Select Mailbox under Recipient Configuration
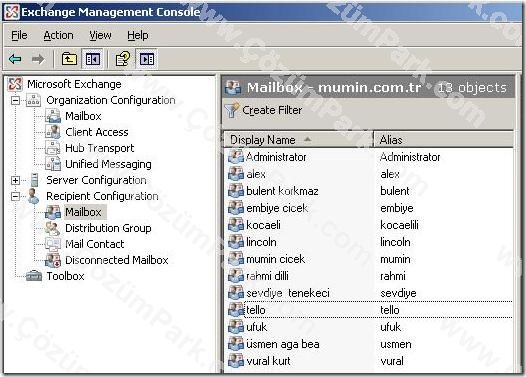526x377 pixels. coord(83,212)
